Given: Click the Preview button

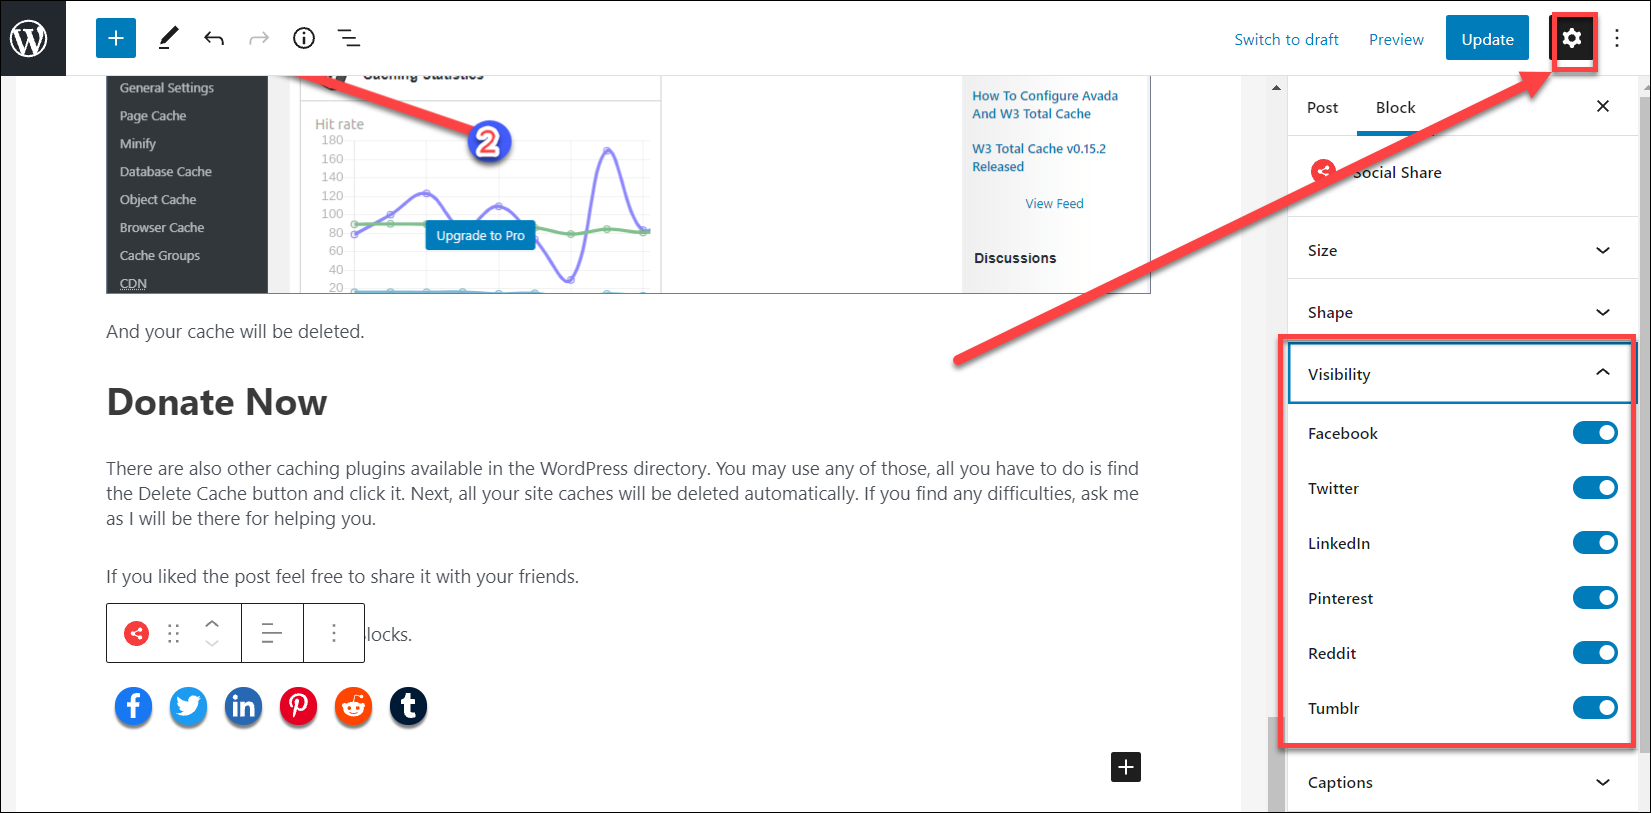Looking at the screenshot, I should pos(1396,39).
